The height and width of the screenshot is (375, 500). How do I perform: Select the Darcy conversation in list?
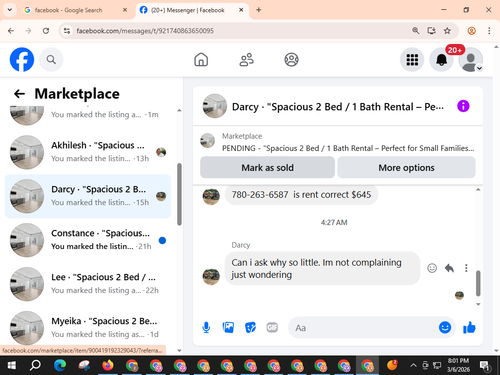coord(88,196)
